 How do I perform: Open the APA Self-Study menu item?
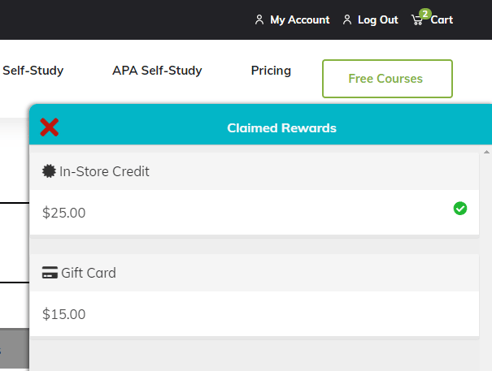[157, 71]
